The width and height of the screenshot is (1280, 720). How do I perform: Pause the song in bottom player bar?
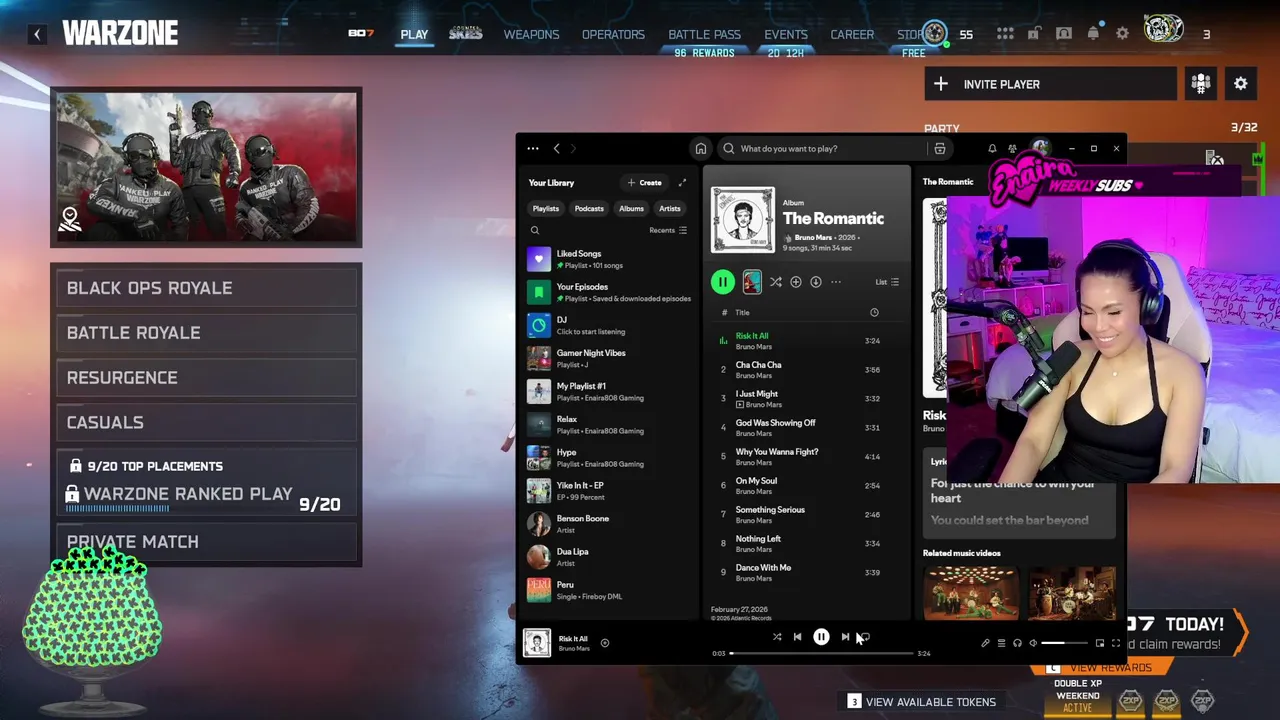(821, 636)
